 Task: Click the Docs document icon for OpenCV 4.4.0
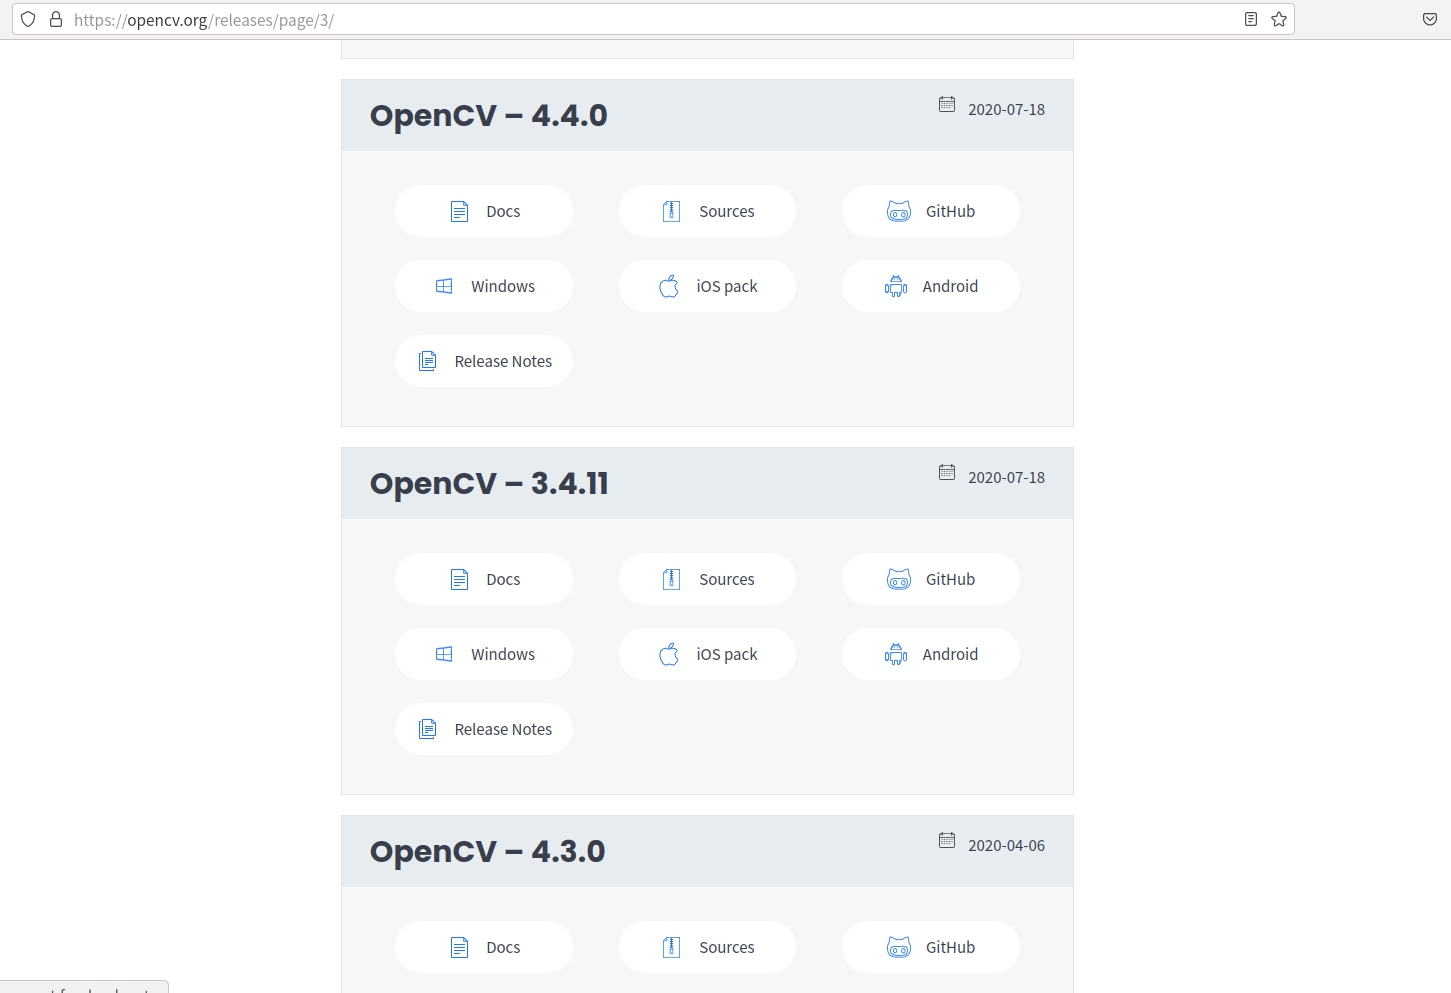(x=459, y=211)
